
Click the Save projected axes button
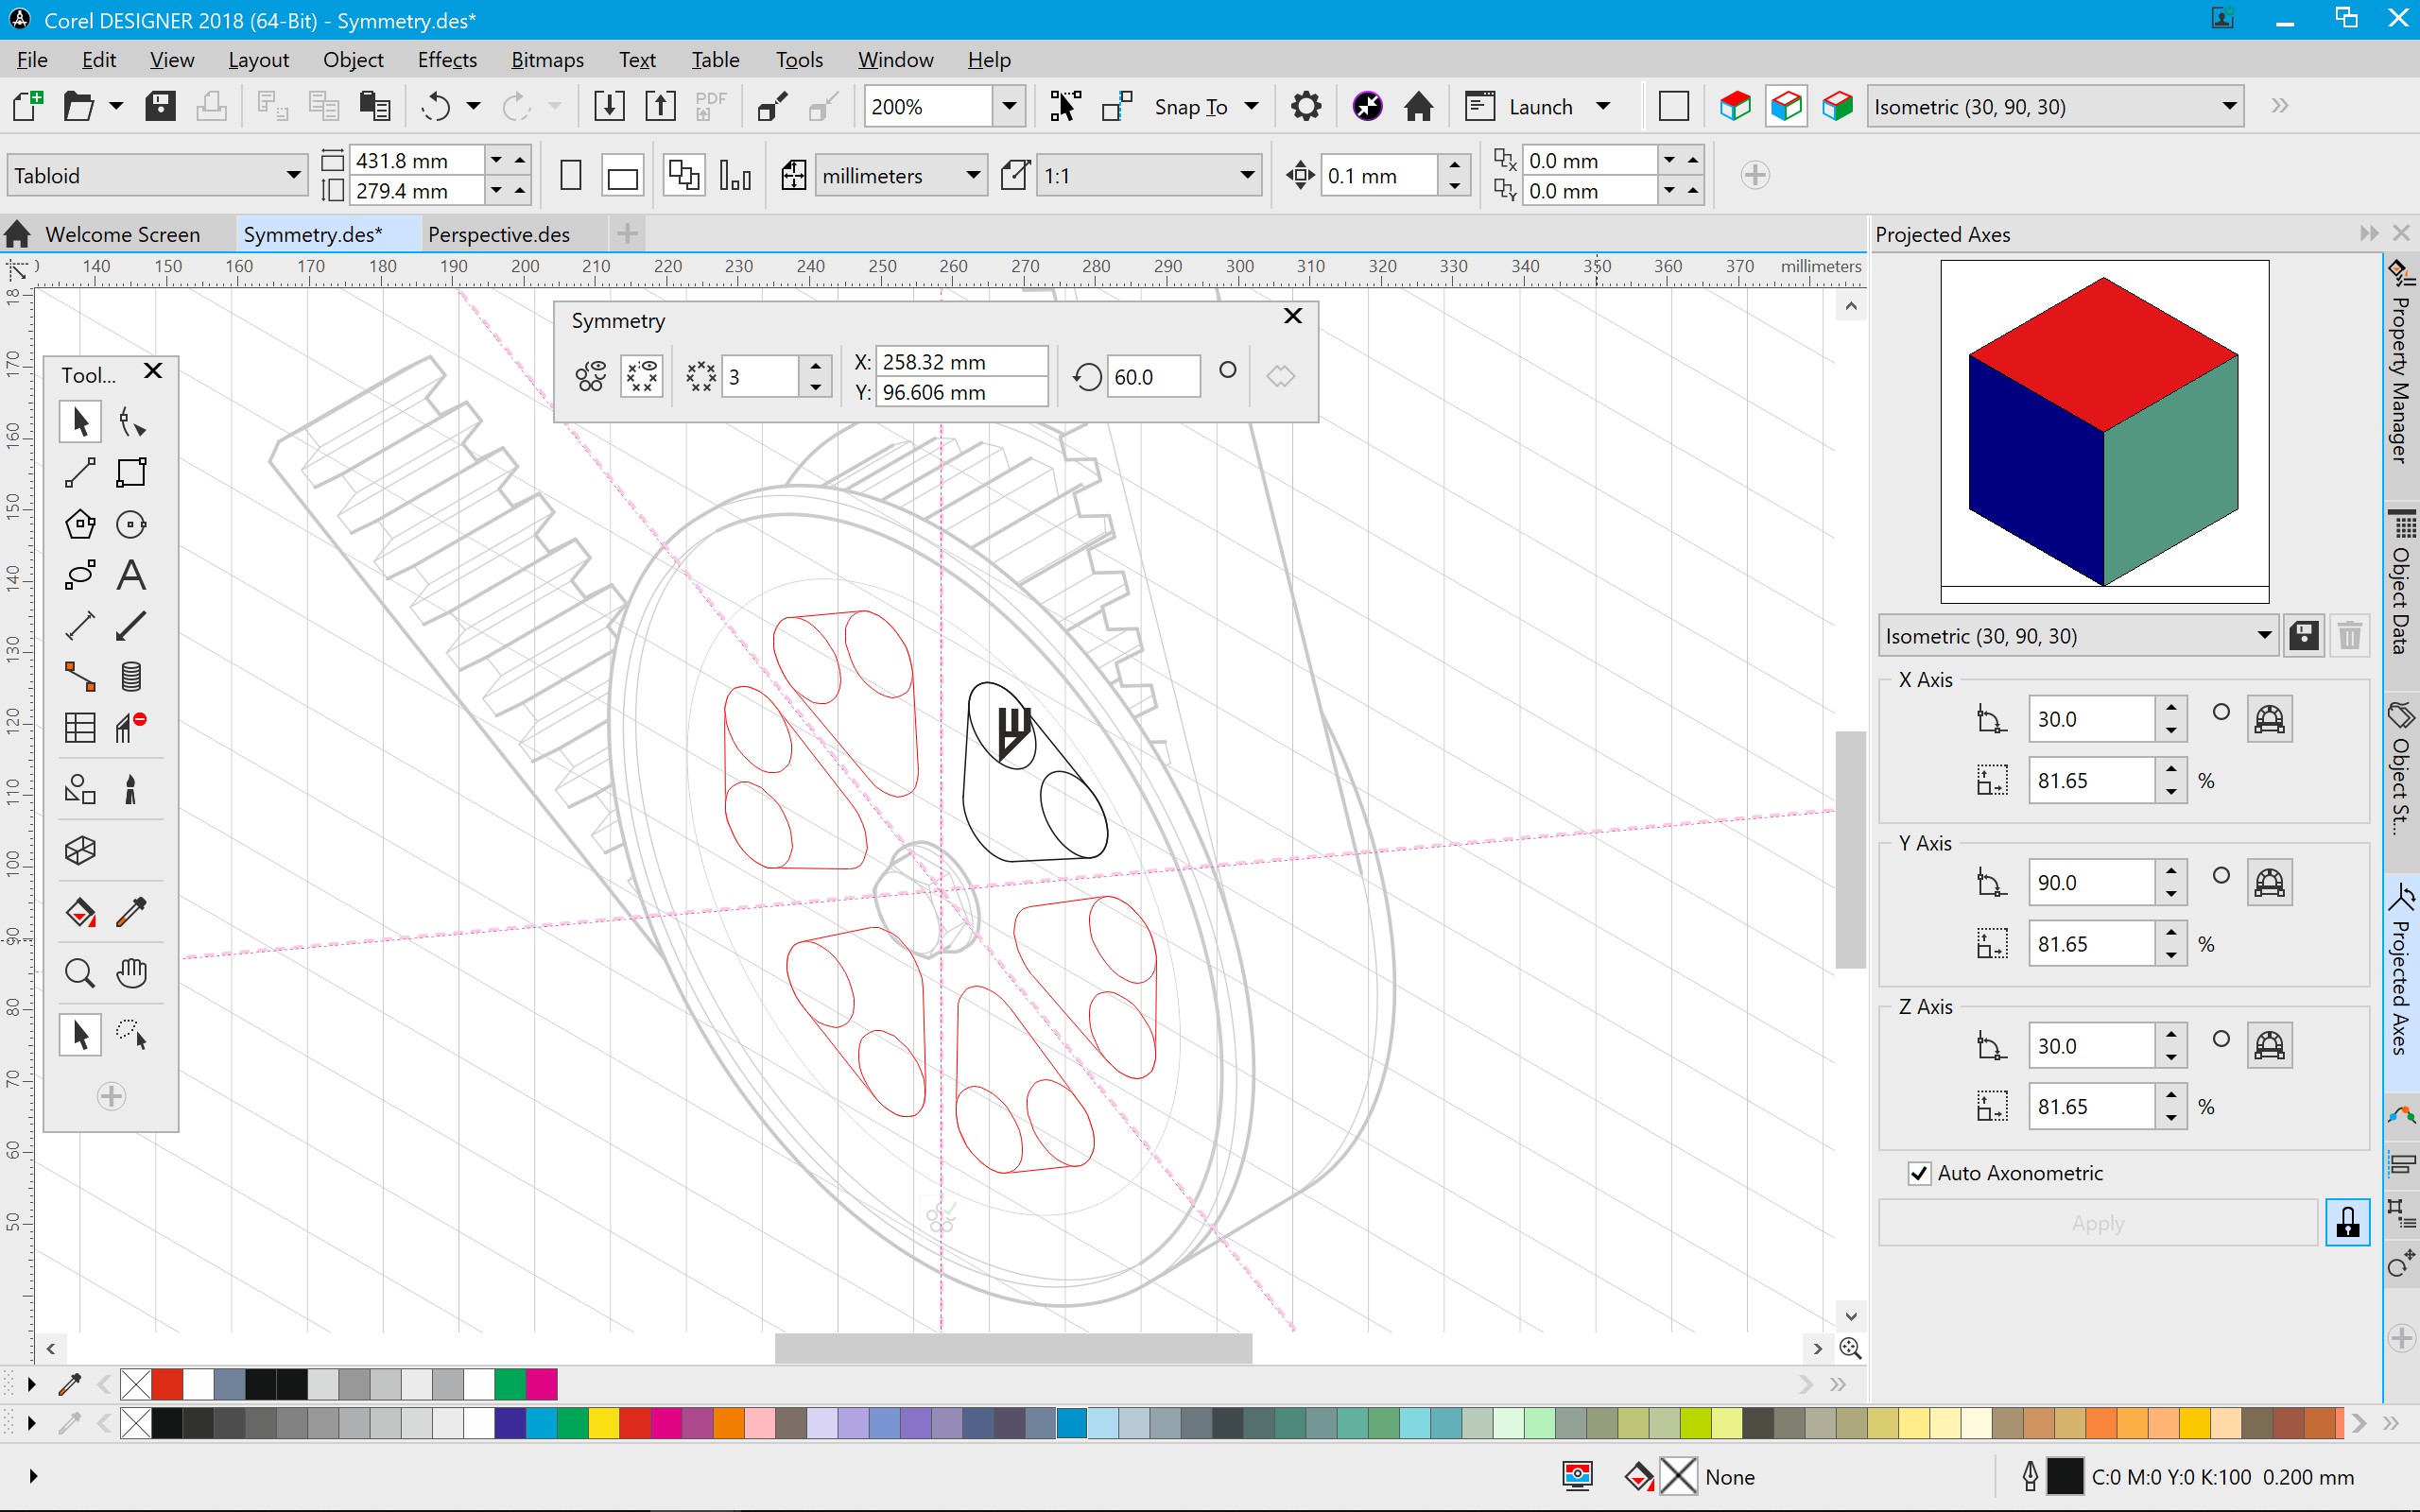pos(2304,632)
